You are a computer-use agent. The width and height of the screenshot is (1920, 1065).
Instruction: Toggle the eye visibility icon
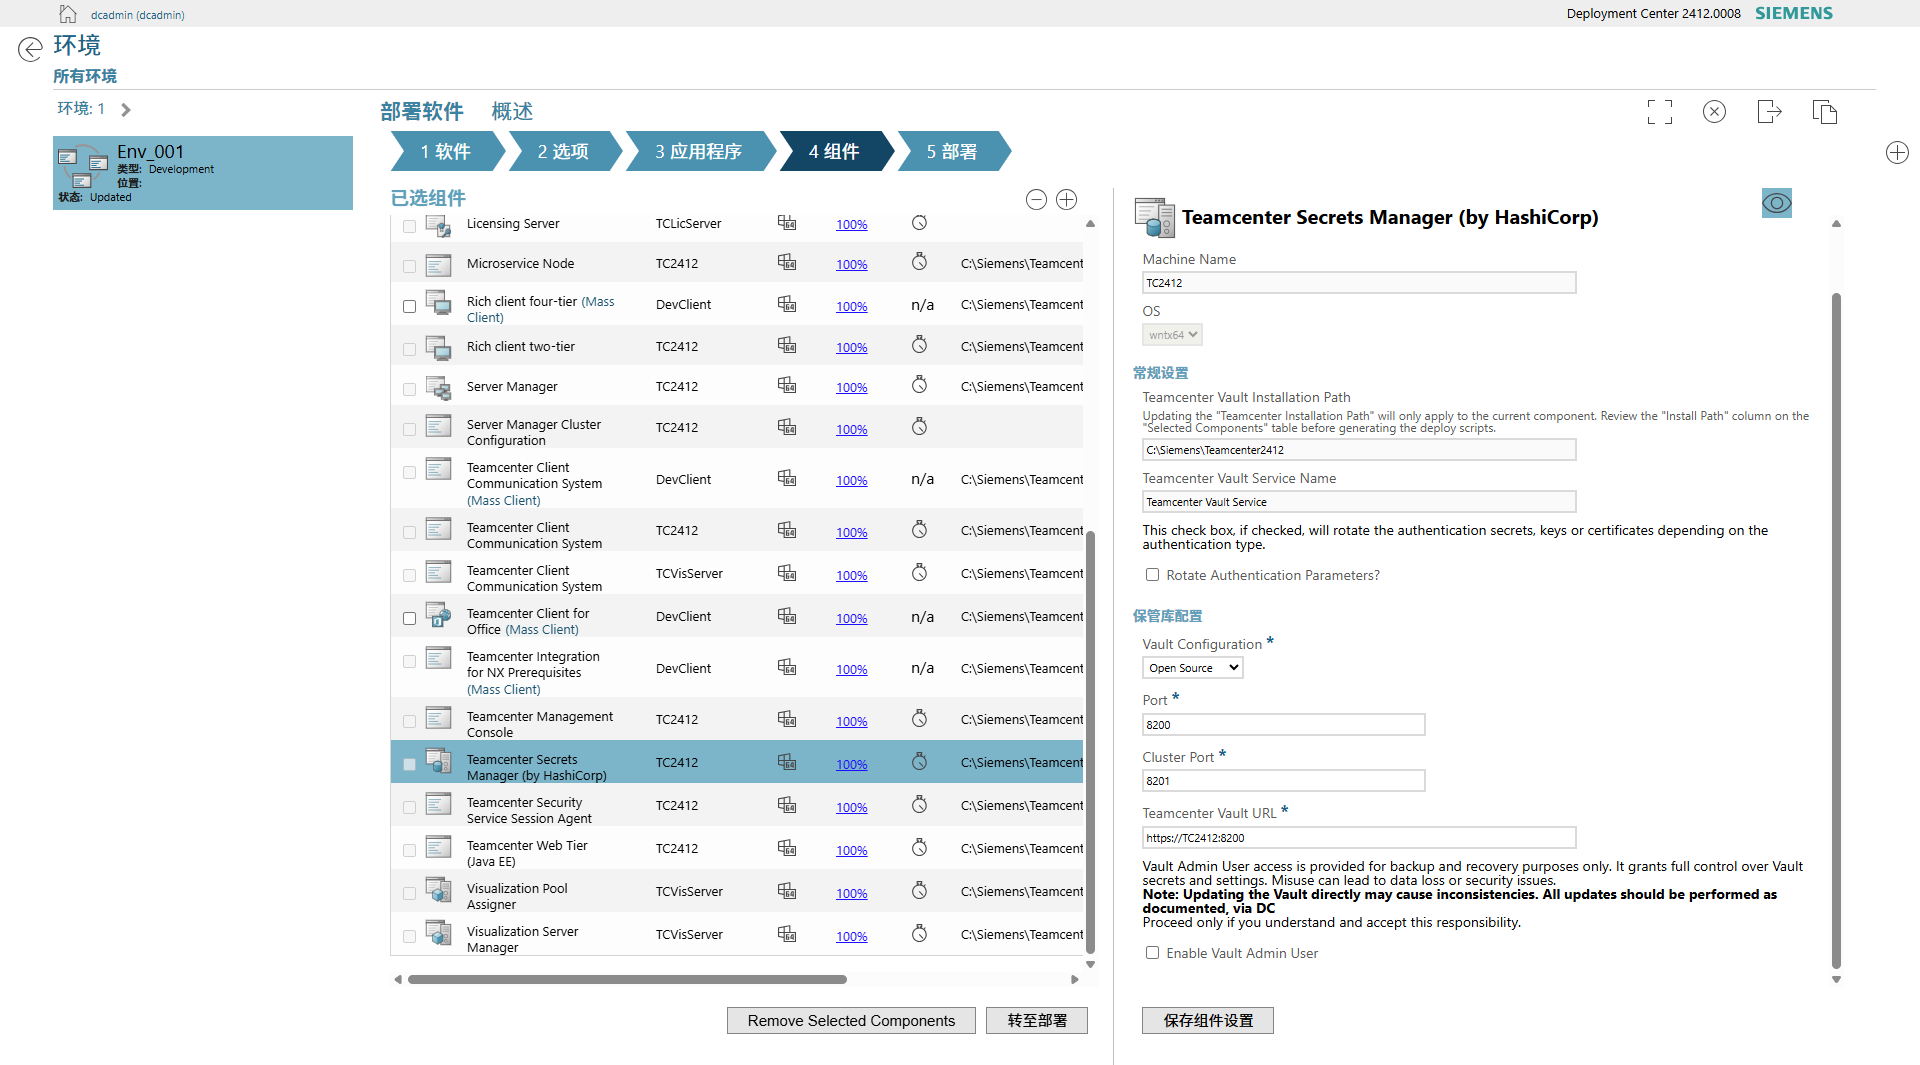click(x=1776, y=203)
